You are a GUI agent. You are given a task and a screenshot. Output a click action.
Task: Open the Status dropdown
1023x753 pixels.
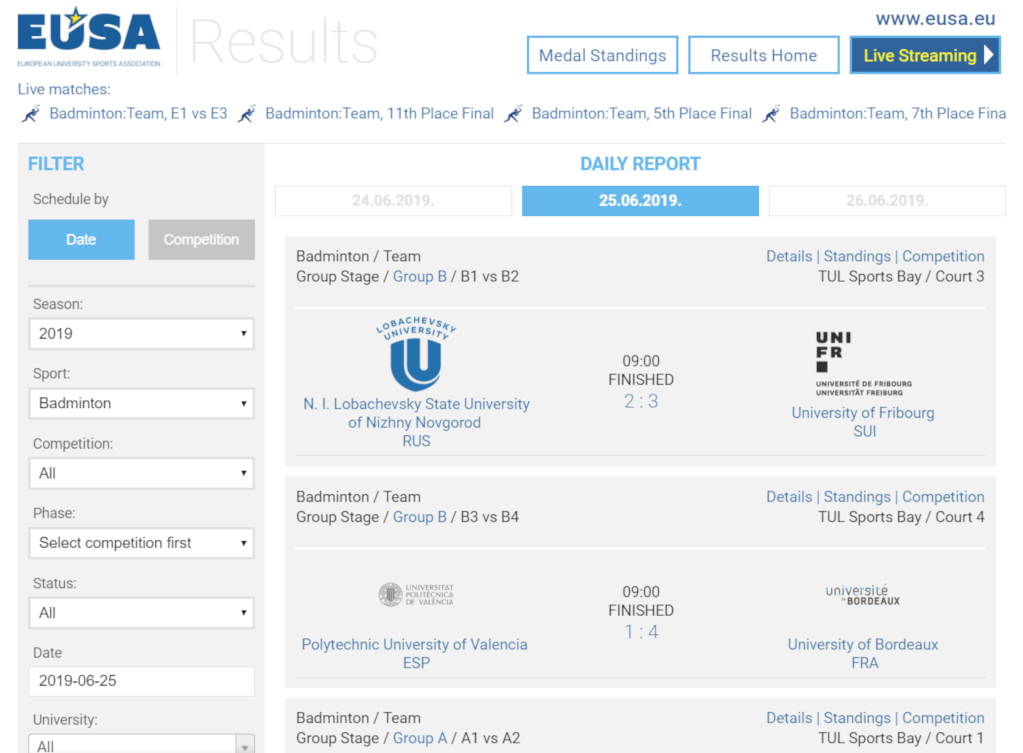(x=141, y=612)
